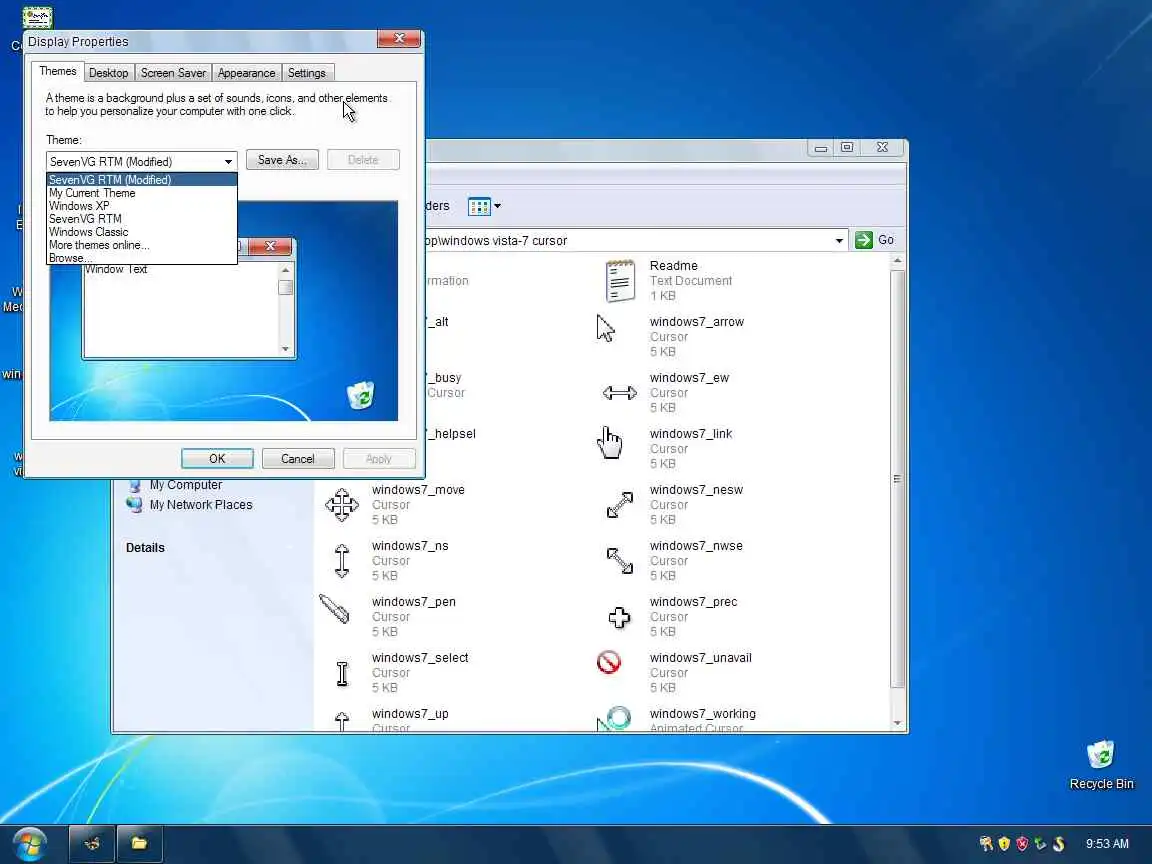1152x864 pixels.
Task: Select the windows7_select I-beam icon
Action: (342, 673)
